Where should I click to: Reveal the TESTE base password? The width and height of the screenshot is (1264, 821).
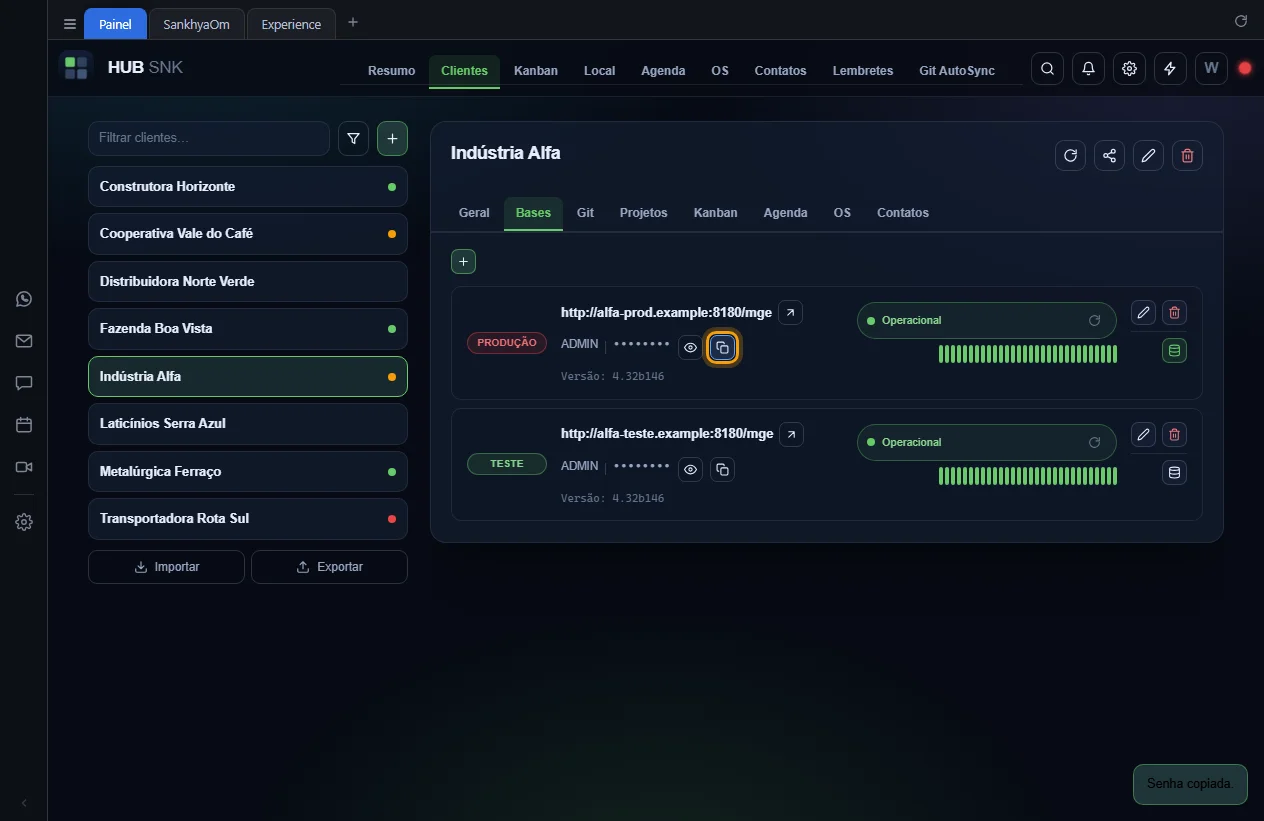pyautogui.click(x=690, y=469)
